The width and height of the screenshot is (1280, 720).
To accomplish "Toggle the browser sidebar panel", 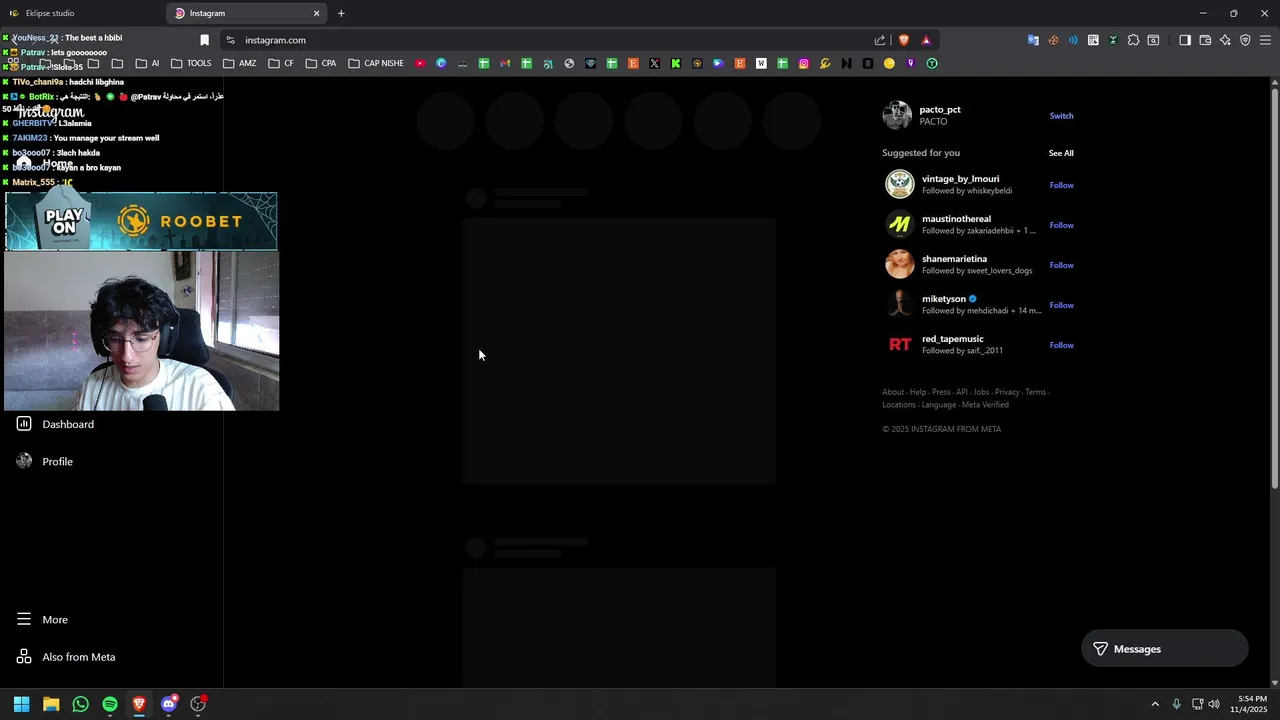I will coord(1185,40).
